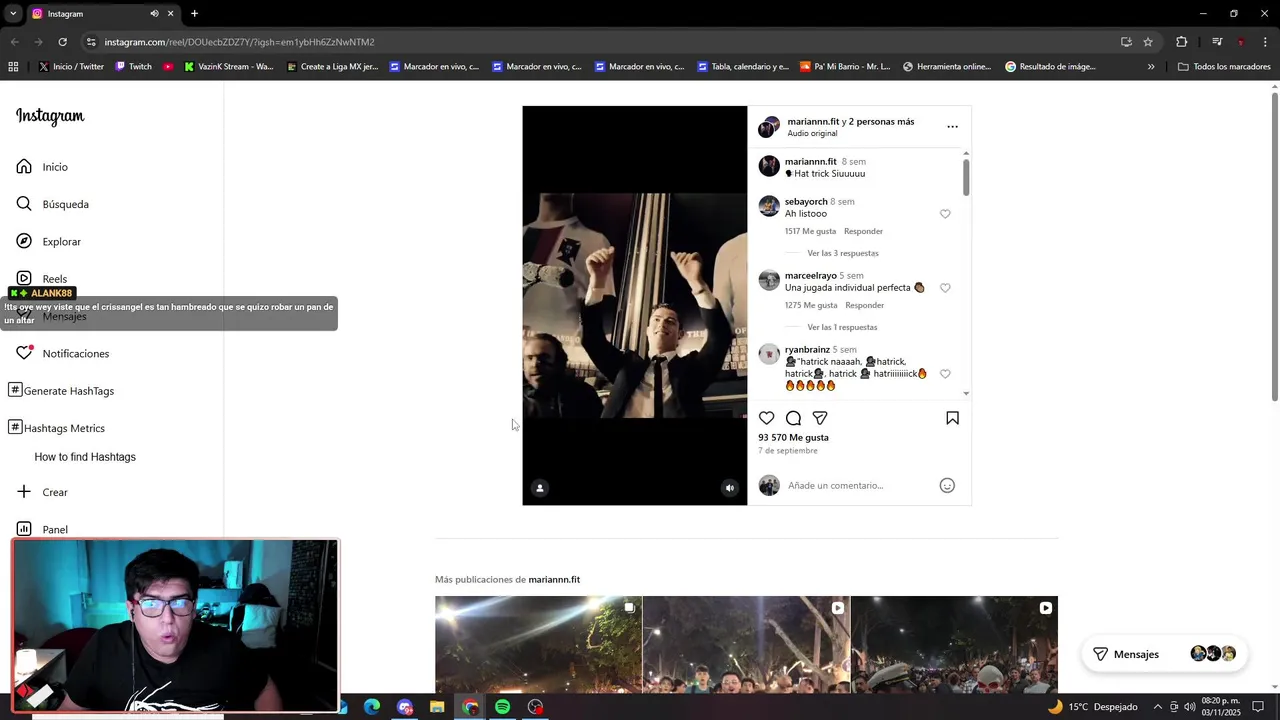Image resolution: width=1280 pixels, height=720 pixels.
Task: Click the page vertical scrollbar
Action: [x=1275, y=245]
